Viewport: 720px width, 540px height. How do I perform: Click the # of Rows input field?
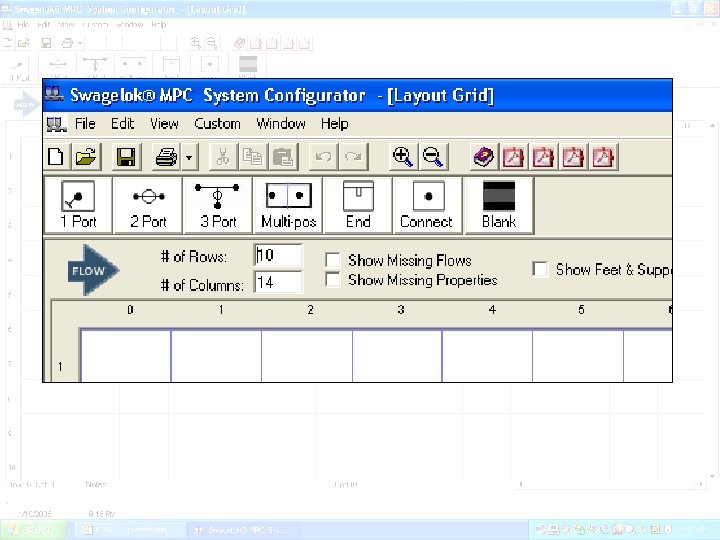[278, 255]
